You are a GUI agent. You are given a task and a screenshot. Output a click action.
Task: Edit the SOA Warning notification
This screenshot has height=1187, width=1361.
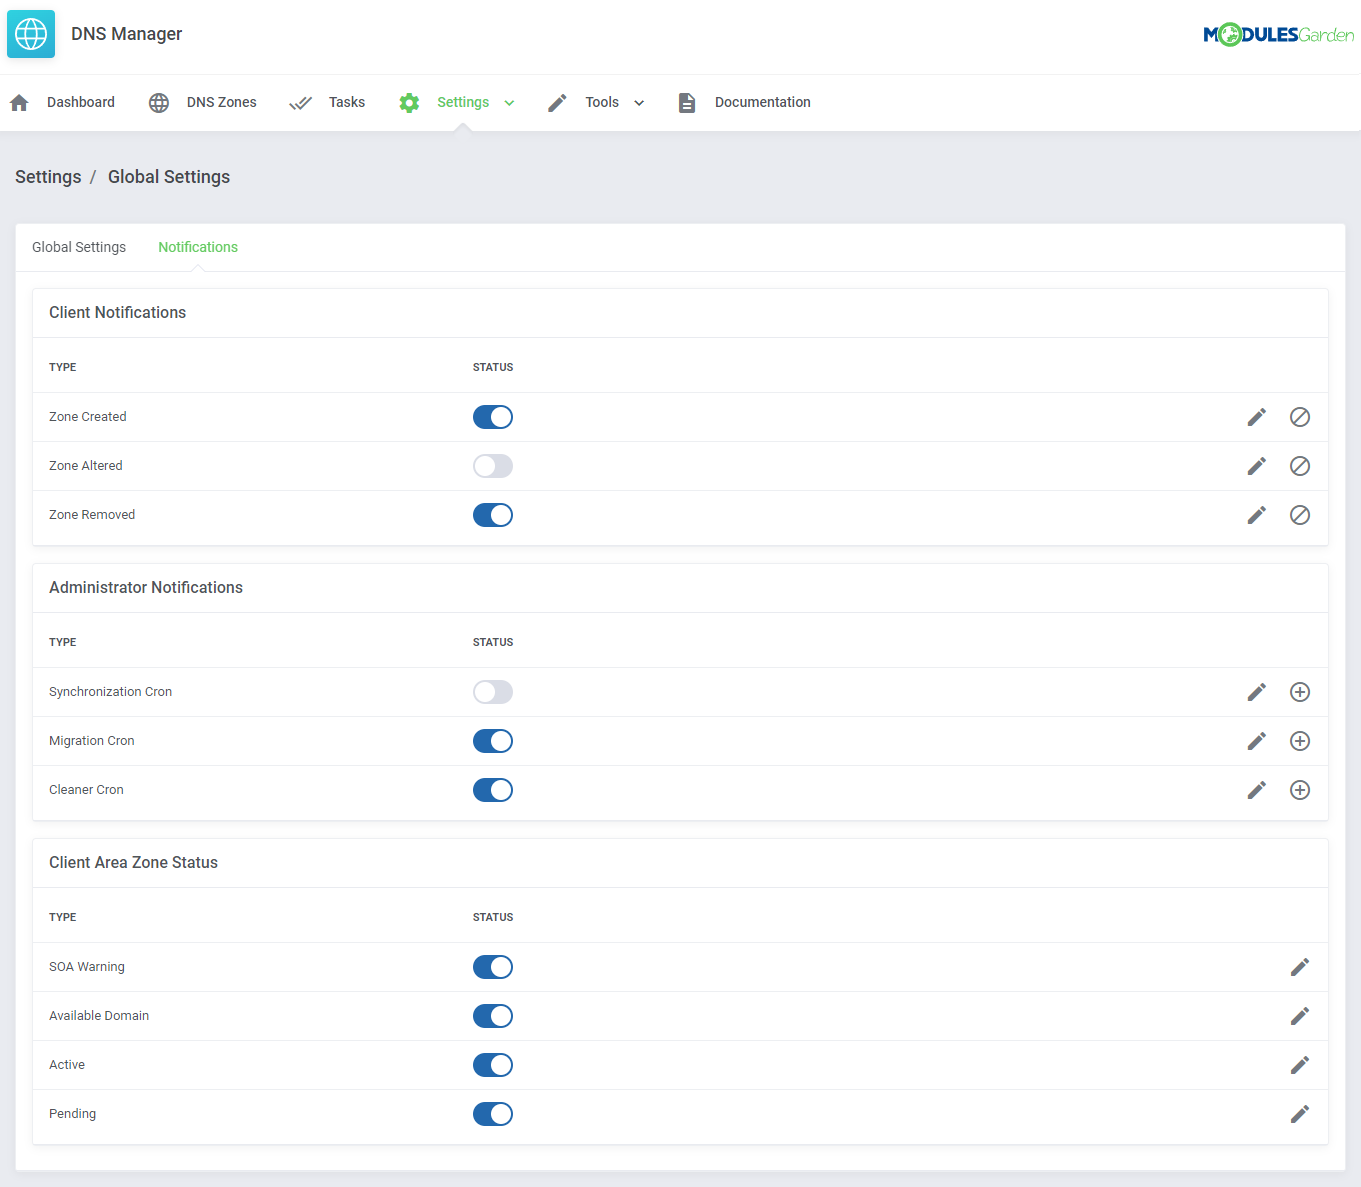(x=1300, y=966)
